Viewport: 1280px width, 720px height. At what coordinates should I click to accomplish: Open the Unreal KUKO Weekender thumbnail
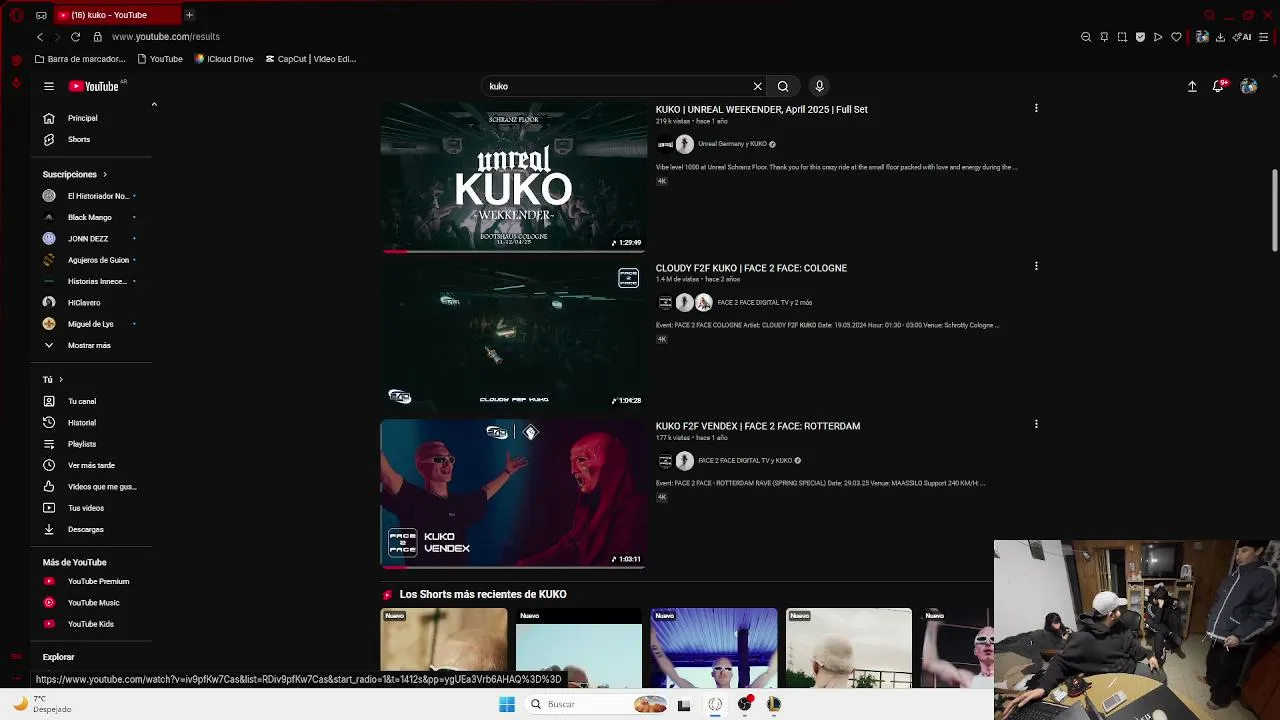[x=513, y=177]
